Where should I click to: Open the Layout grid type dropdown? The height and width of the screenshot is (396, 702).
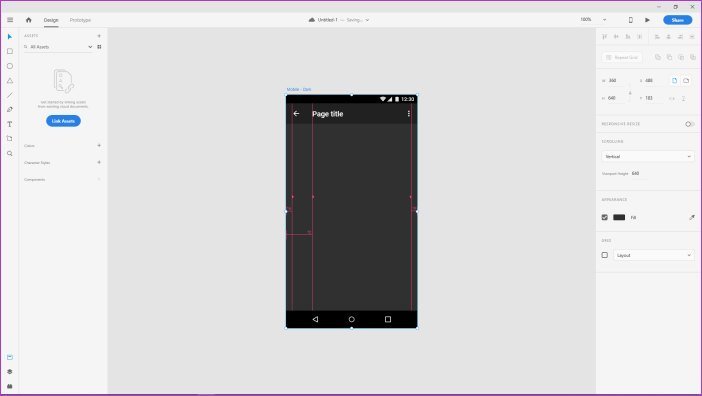[x=654, y=255]
